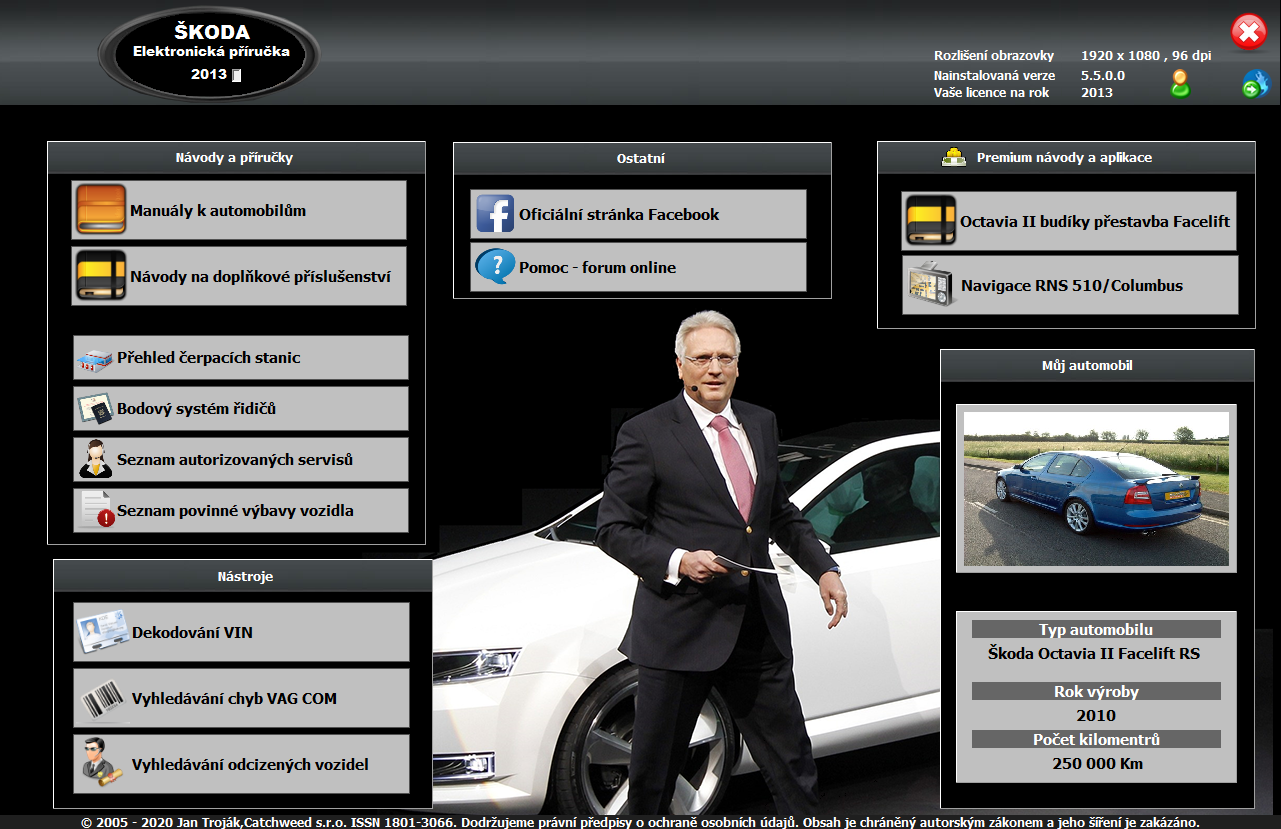Open Navigace RNS 510/Columbus
The width and height of the screenshot is (1281, 829).
click(1070, 285)
